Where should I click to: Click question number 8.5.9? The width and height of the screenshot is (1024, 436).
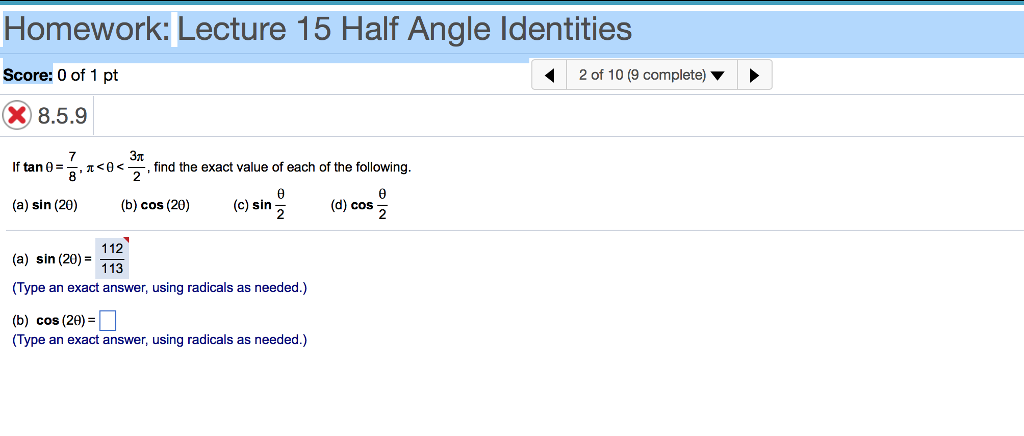click(62, 116)
